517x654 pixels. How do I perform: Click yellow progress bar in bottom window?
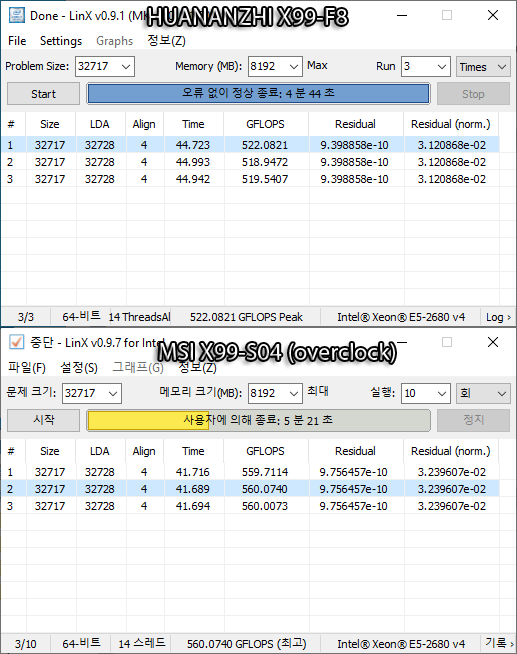[x=258, y=420]
